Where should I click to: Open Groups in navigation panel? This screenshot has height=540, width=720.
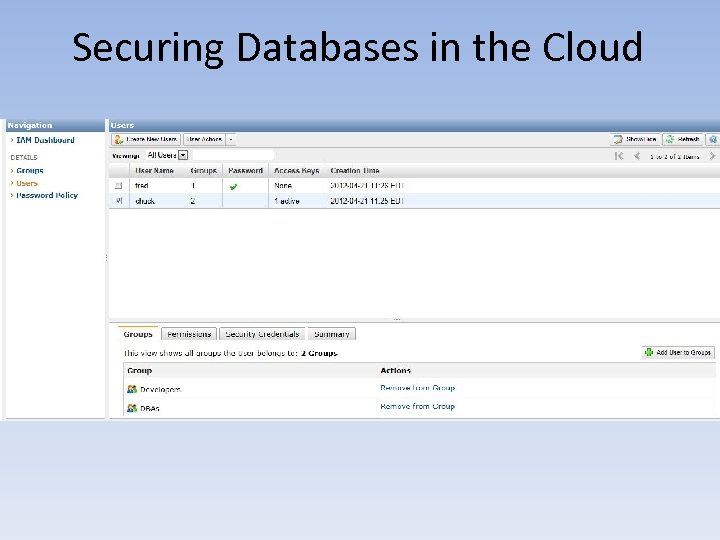[30, 171]
